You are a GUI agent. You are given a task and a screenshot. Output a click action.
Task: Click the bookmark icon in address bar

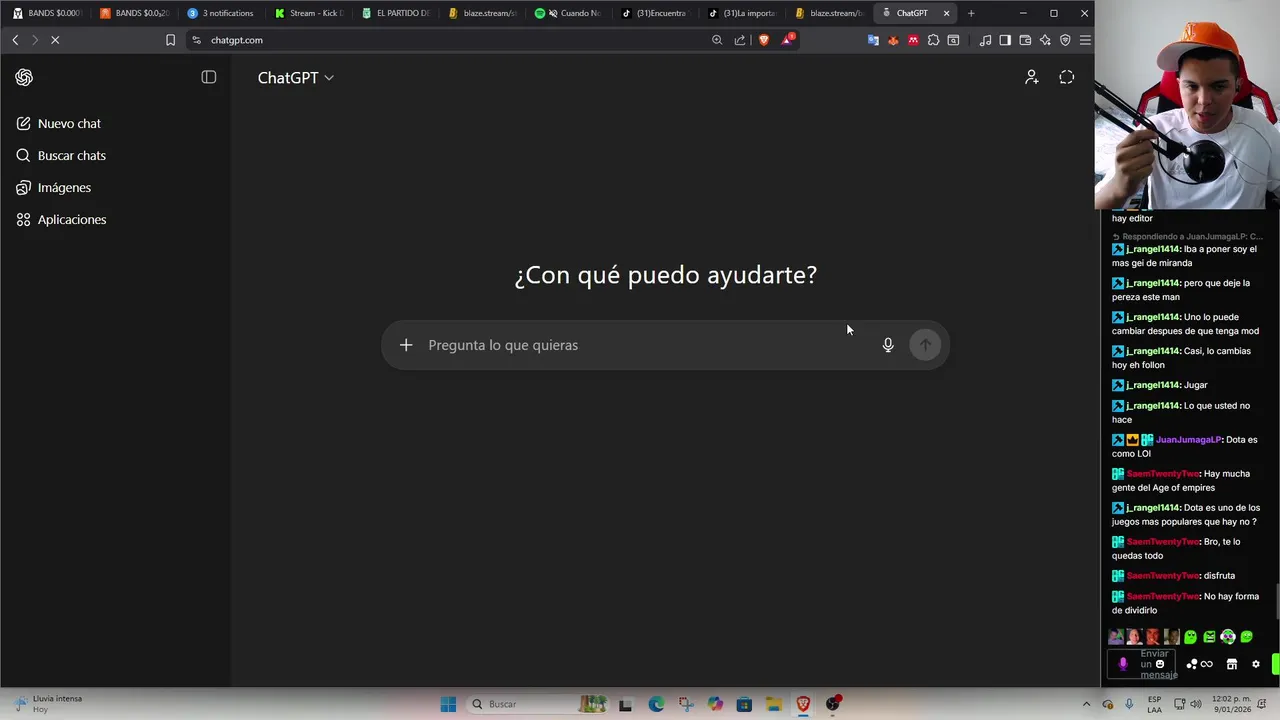click(170, 40)
